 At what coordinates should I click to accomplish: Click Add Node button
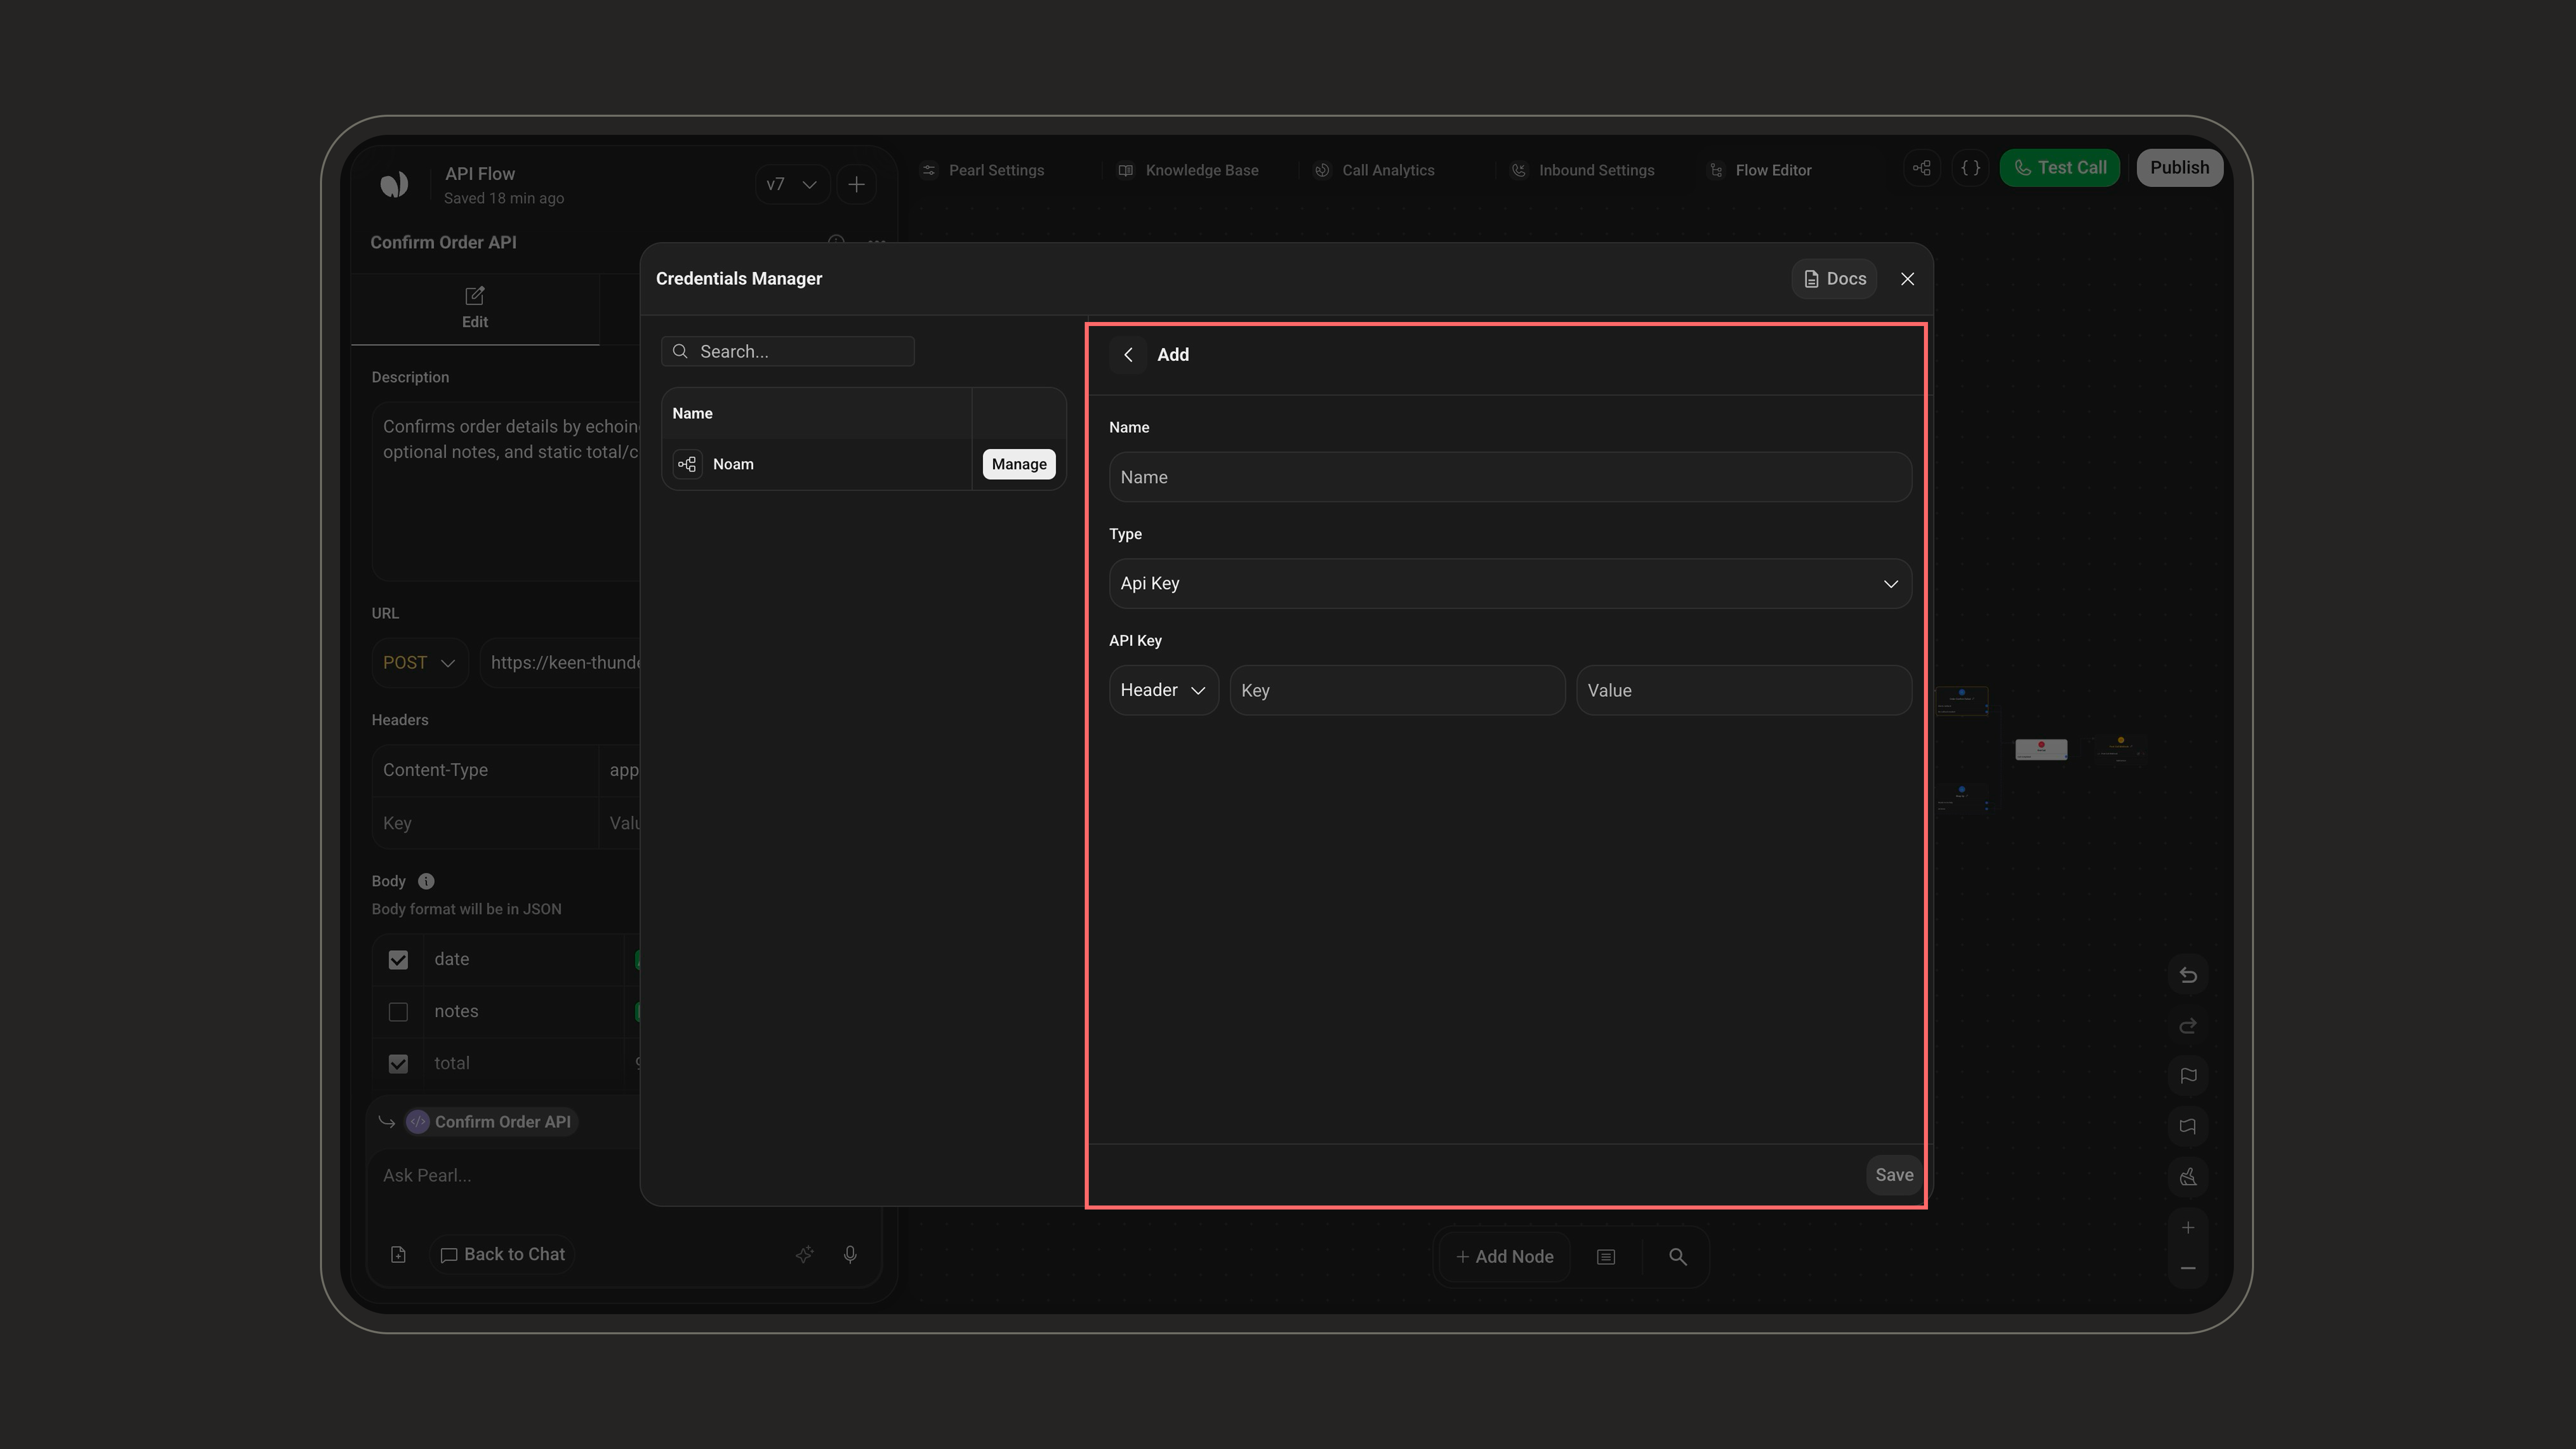1505,1257
